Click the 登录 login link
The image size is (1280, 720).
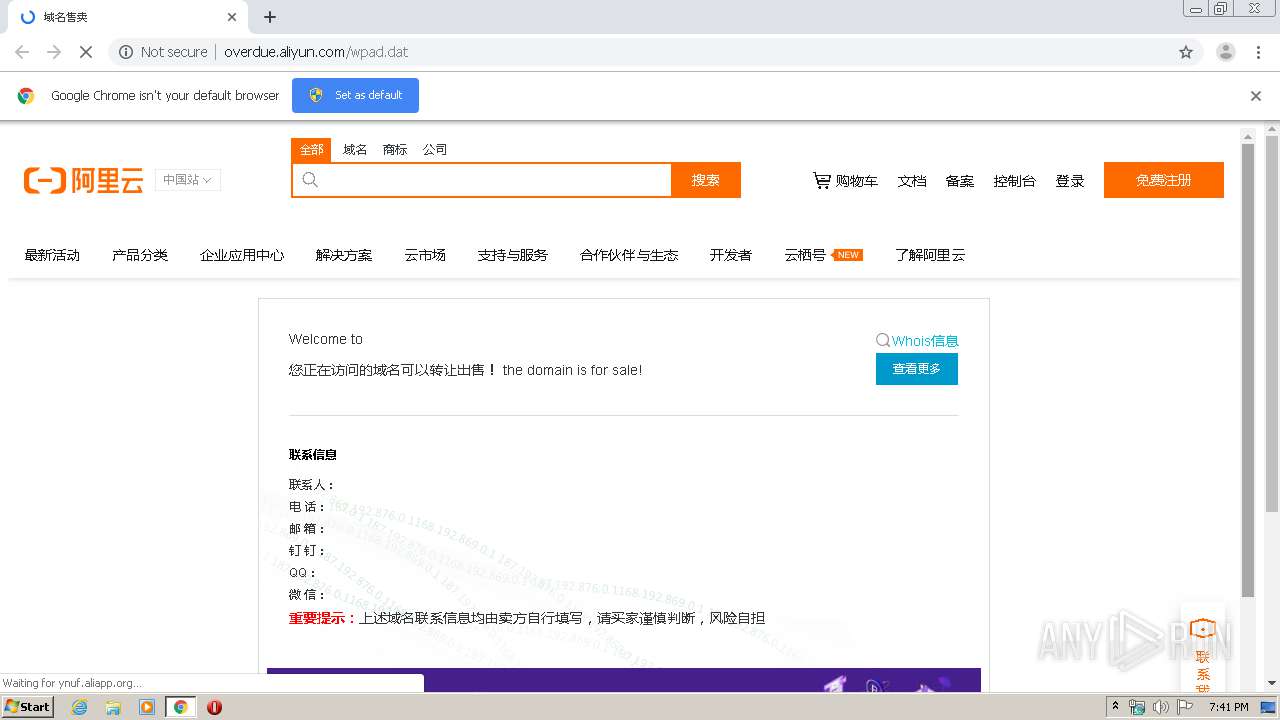(1070, 181)
